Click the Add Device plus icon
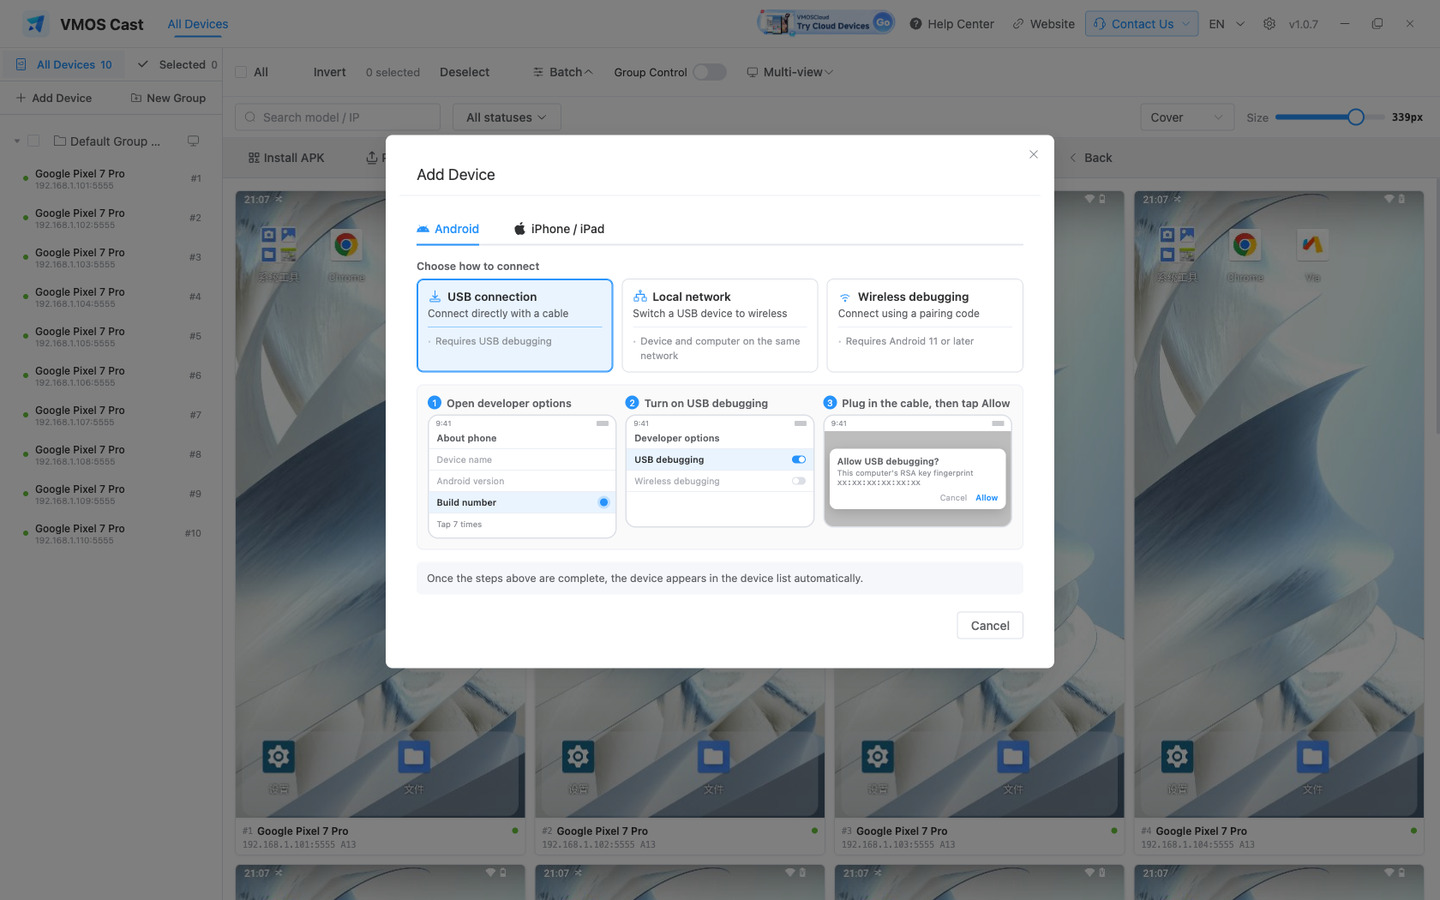Viewport: 1440px width, 900px height. point(21,98)
